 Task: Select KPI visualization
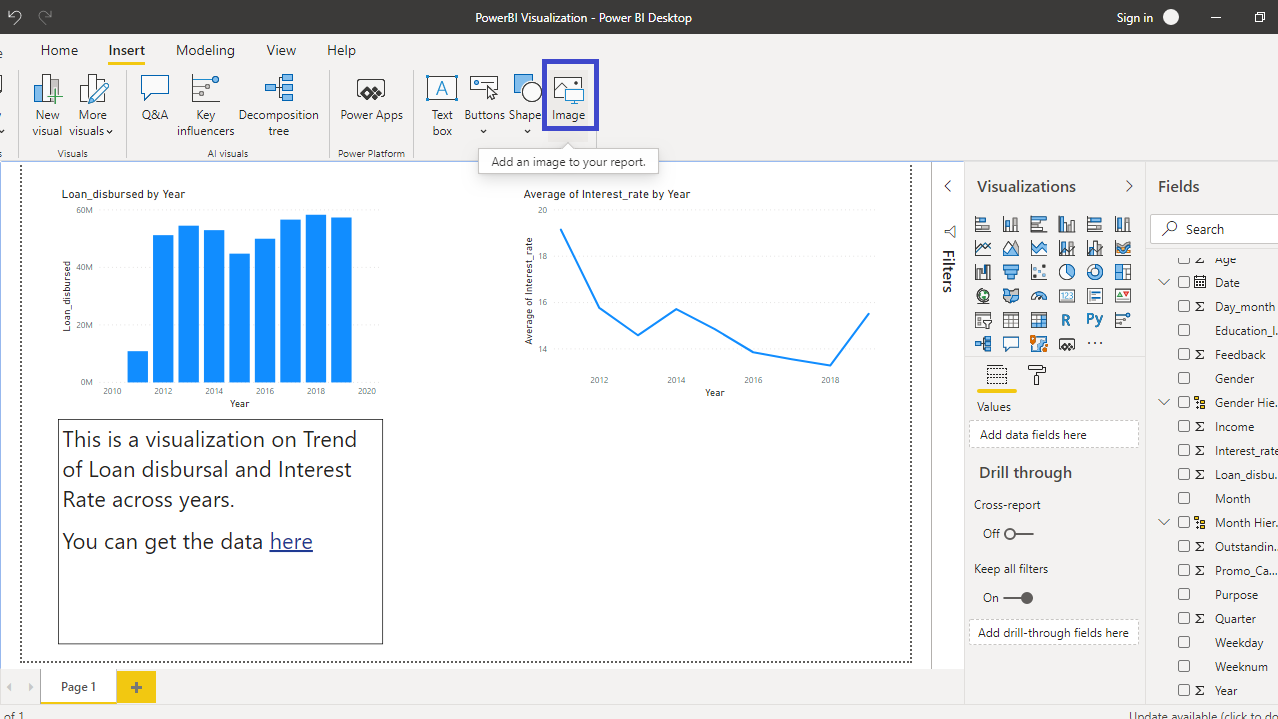pos(1123,296)
